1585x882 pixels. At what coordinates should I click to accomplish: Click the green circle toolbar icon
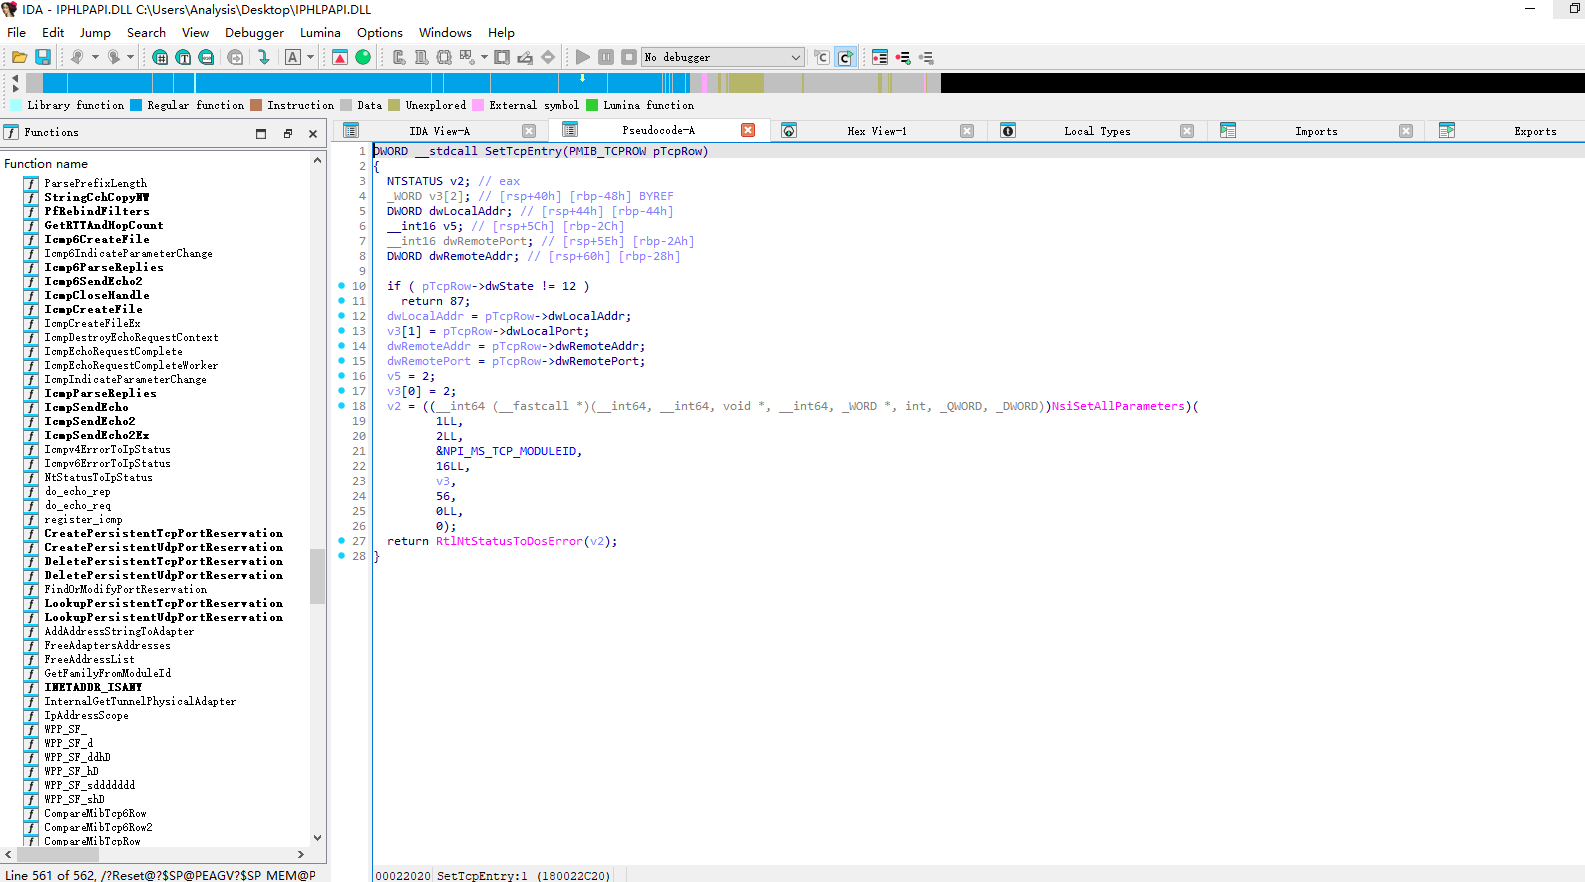click(363, 57)
